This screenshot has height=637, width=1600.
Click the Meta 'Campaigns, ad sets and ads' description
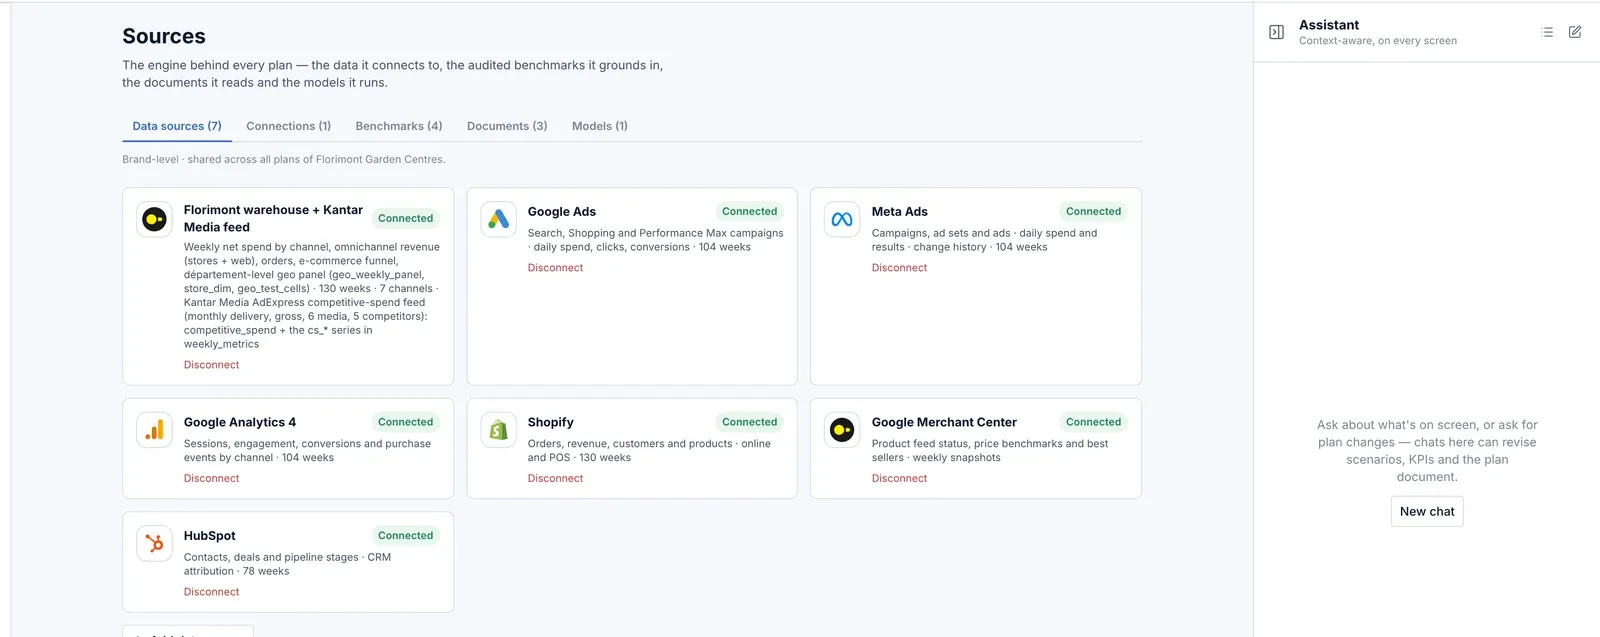984,240
